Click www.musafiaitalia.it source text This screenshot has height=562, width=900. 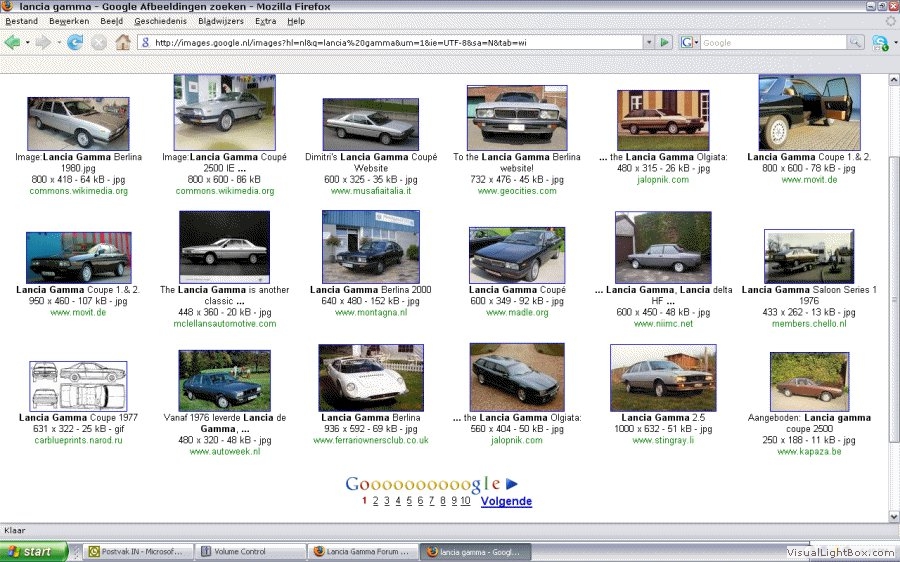pyautogui.click(x=371, y=191)
